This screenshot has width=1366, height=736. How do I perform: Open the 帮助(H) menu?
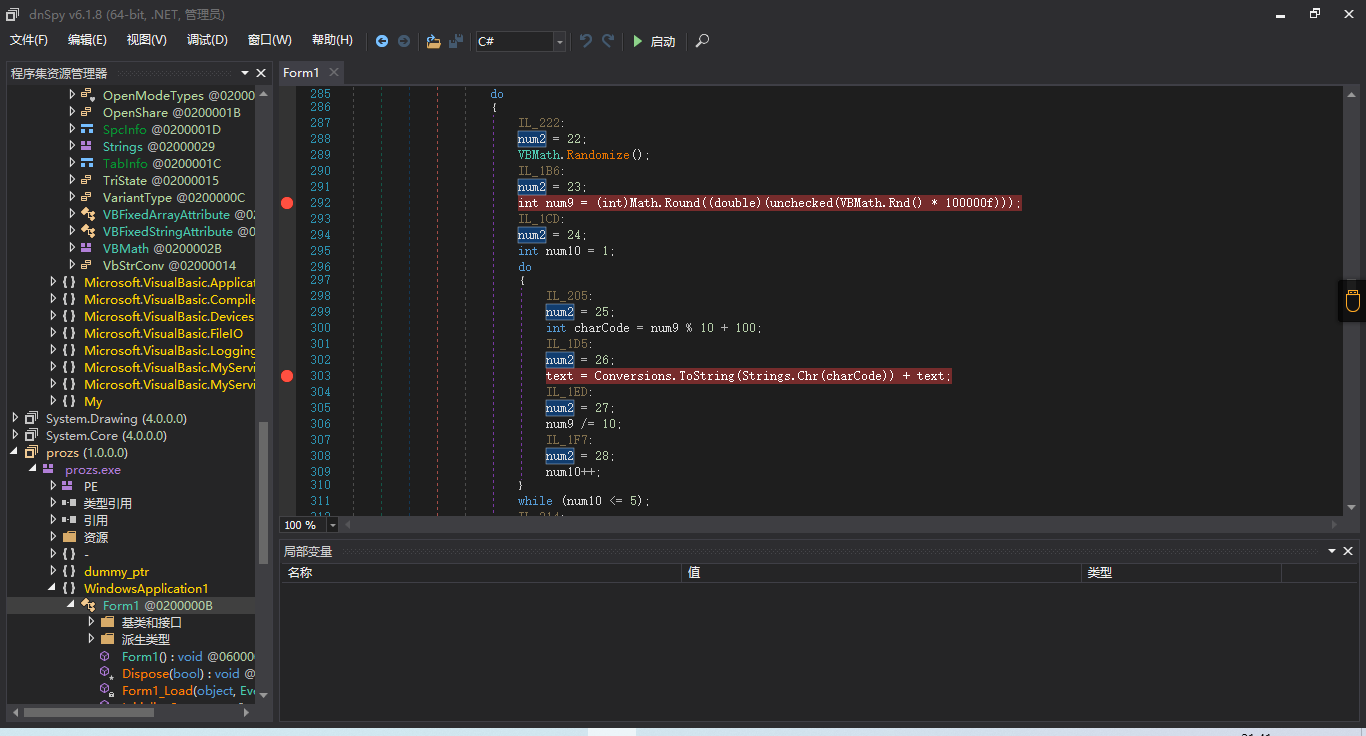click(x=332, y=40)
